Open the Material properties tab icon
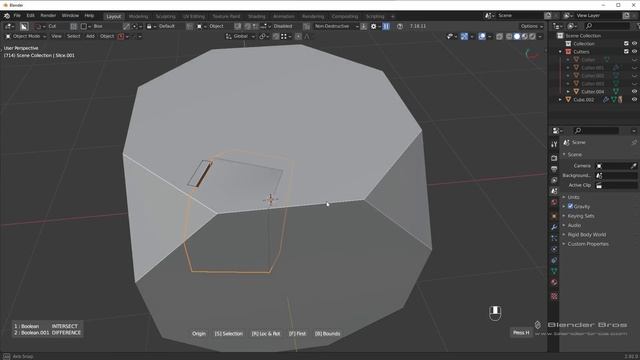Viewport: 640px width, 360px height. [x=554, y=282]
